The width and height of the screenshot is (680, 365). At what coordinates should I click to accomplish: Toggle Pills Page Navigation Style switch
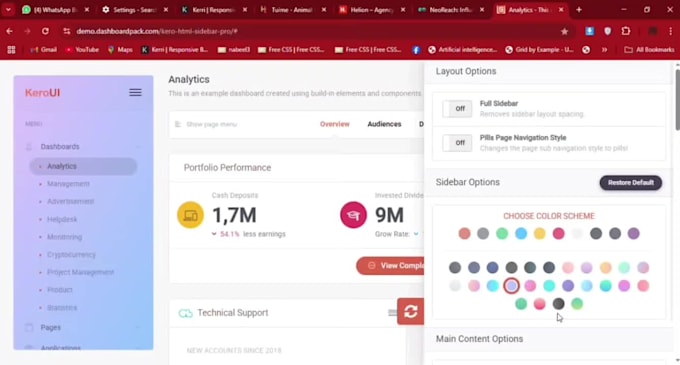(x=457, y=143)
